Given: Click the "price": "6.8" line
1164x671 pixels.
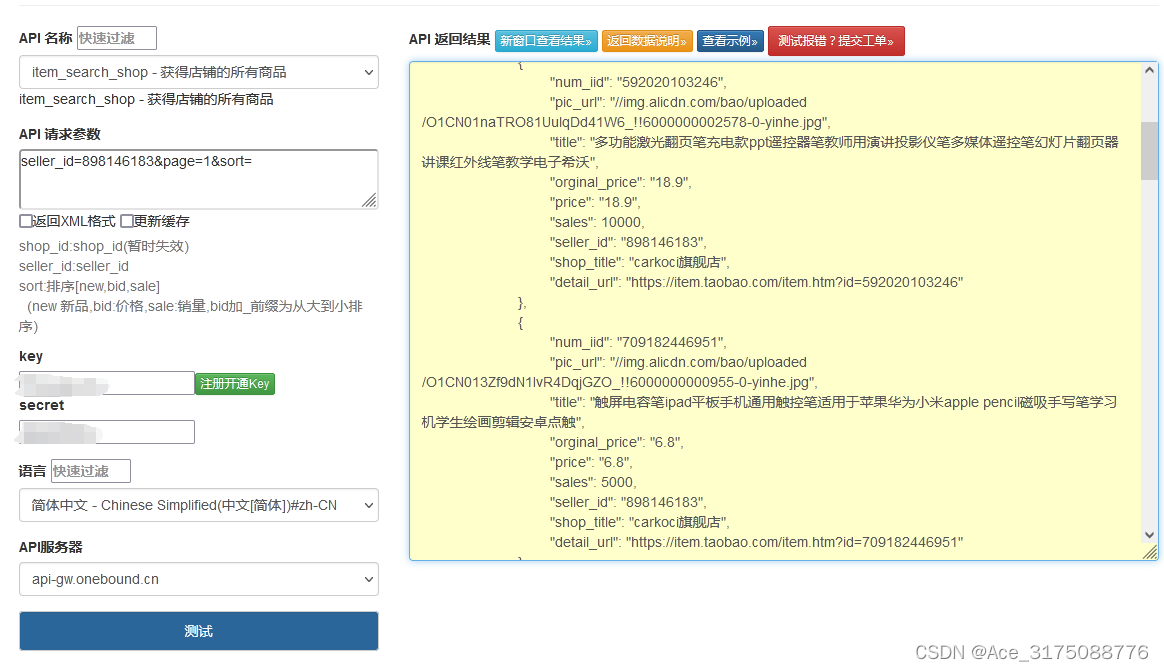Looking at the screenshot, I should [591, 462].
